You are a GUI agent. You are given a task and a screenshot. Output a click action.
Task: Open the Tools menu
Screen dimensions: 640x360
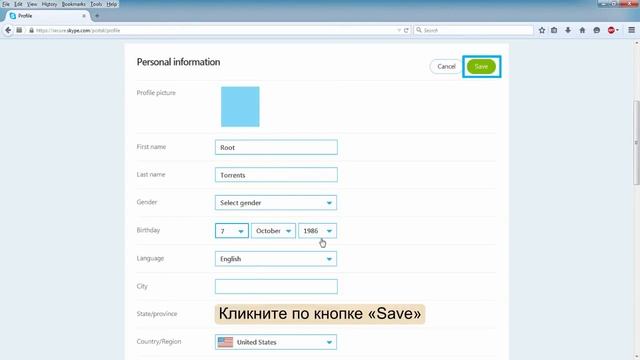(x=96, y=4)
